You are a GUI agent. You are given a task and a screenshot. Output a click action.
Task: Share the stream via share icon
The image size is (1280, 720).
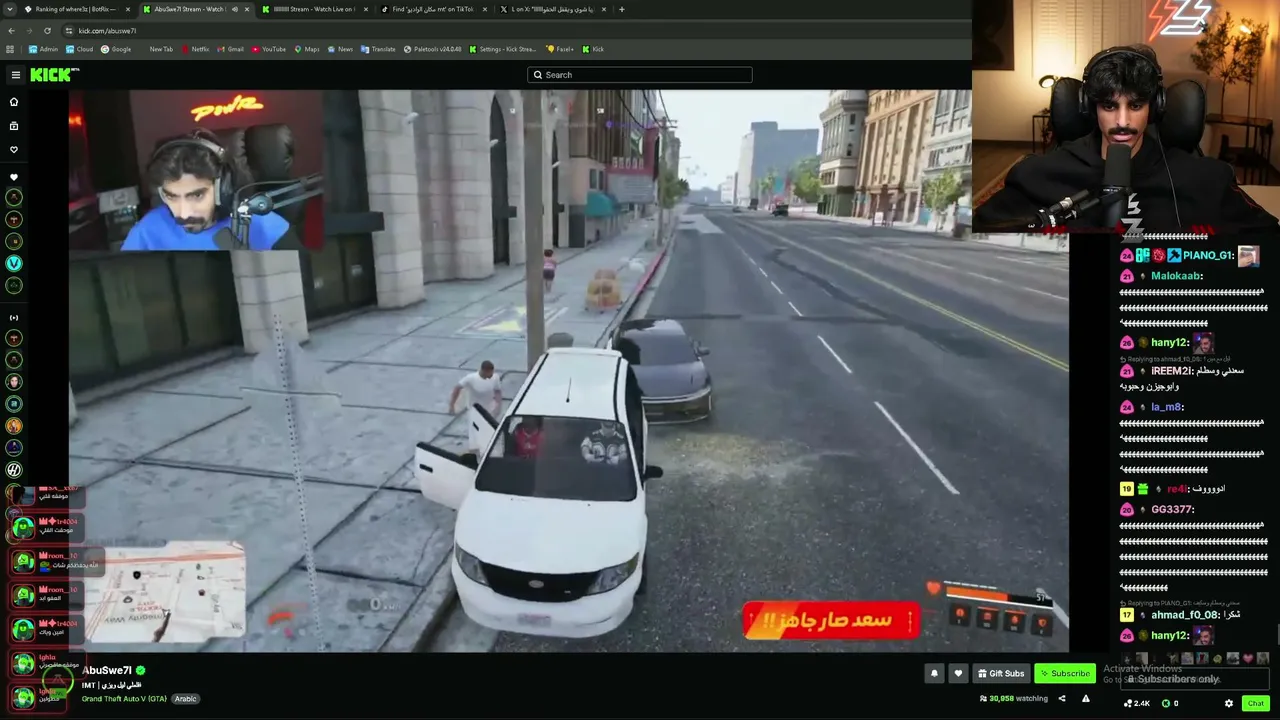point(1062,699)
